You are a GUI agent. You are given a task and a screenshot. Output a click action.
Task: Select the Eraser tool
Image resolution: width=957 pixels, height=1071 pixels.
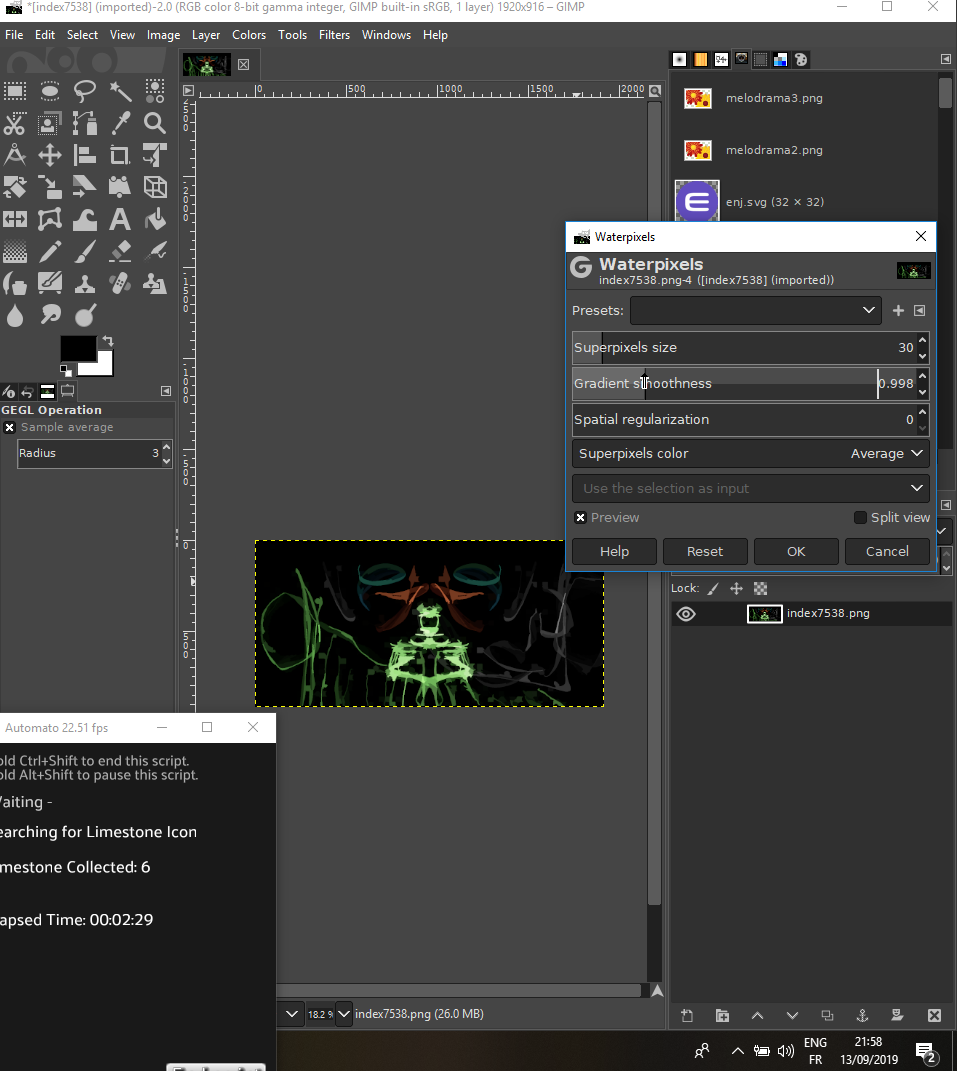click(x=120, y=251)
